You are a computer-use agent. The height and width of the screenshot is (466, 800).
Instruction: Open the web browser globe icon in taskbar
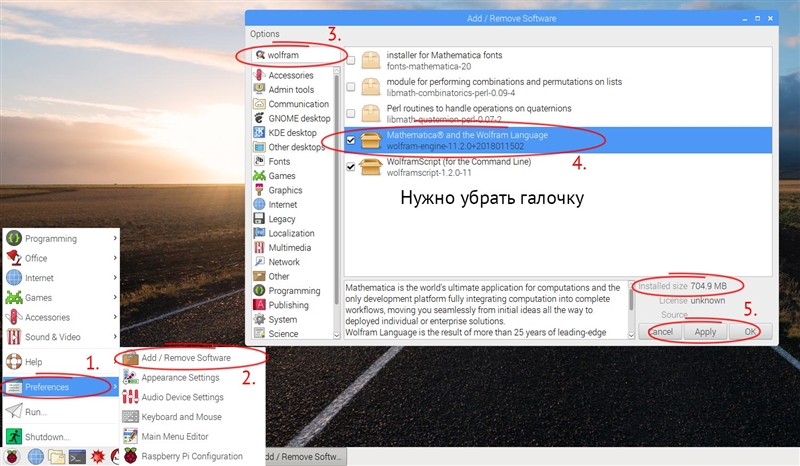click(36, 457)
